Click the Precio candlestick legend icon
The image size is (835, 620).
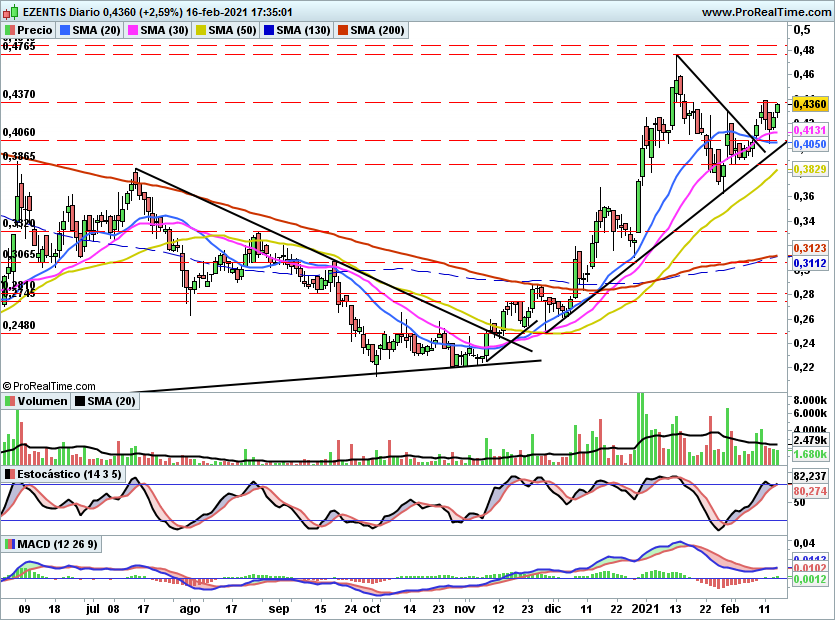10,31
